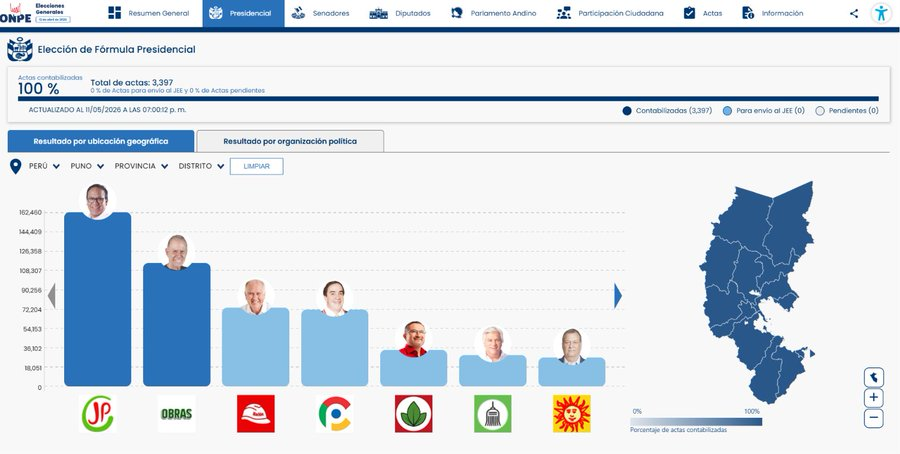Show previous candidates with left arrow

coord(52,296)
